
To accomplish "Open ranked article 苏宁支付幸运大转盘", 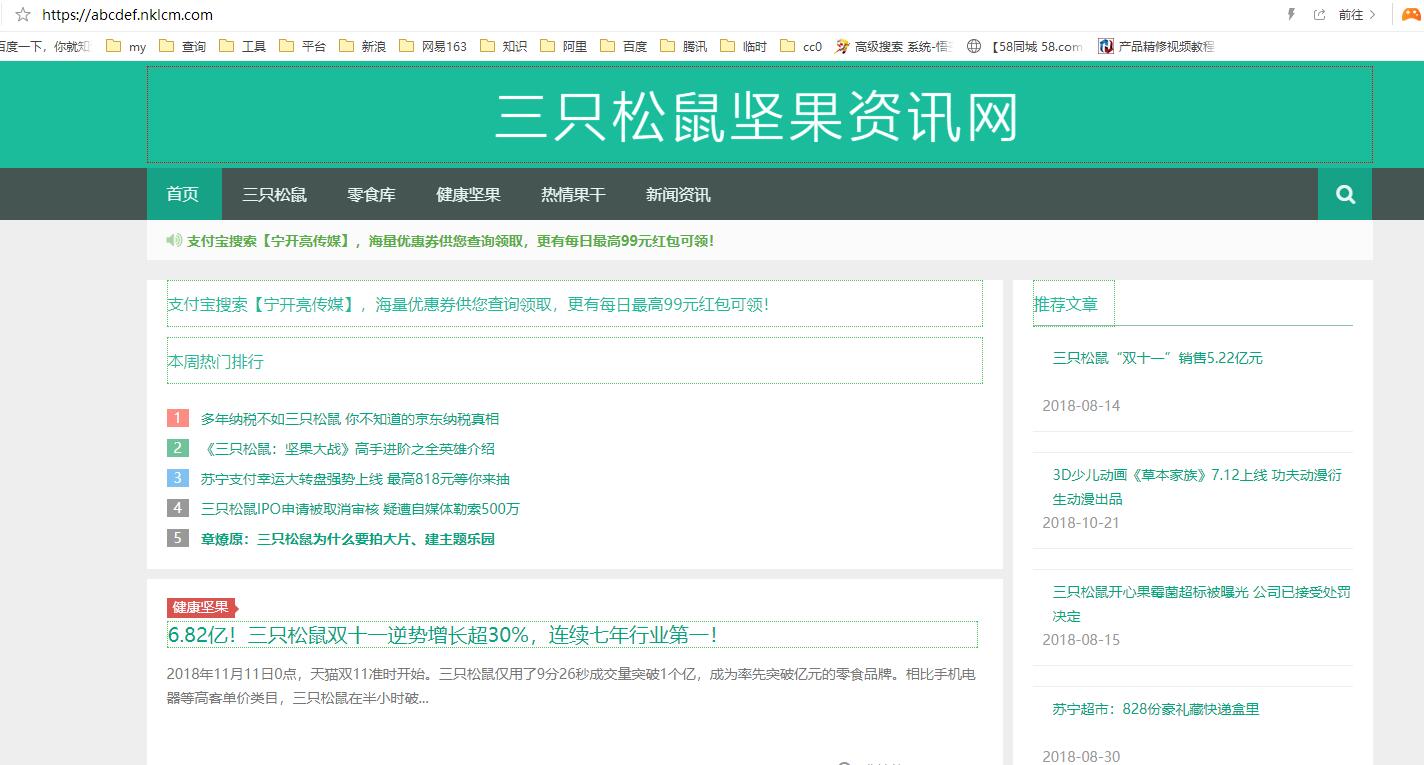I will point(355,479).
